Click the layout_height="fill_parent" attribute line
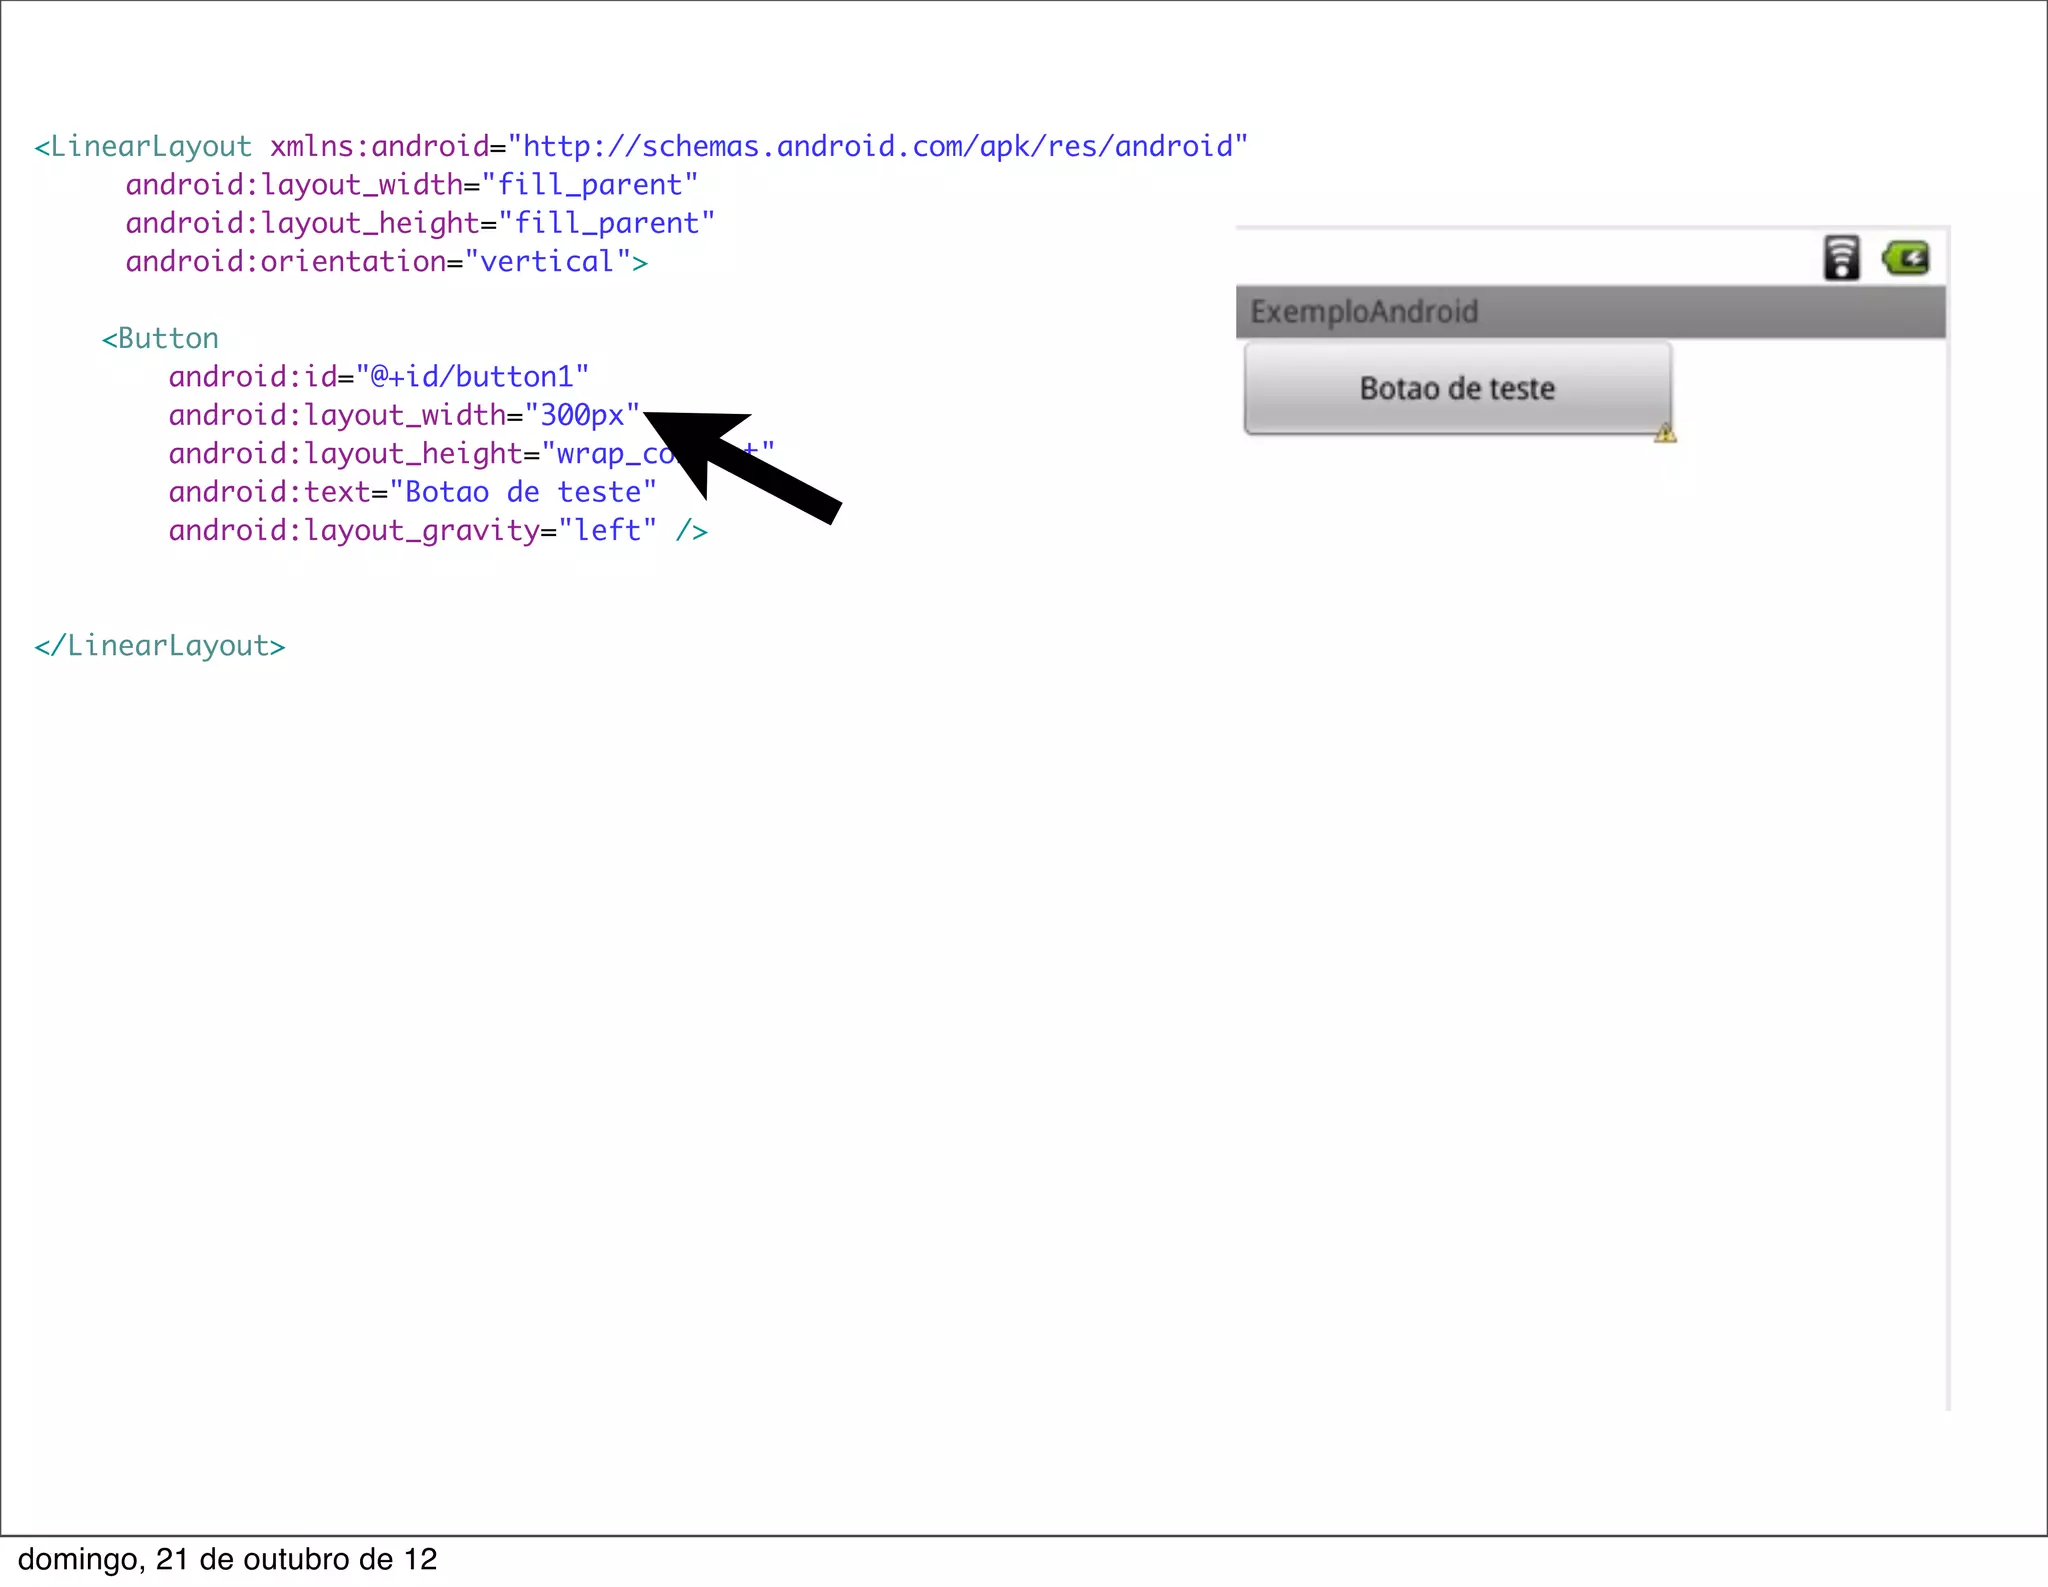This screenshot has width=2048, height=1587. [x=420, y=223]
